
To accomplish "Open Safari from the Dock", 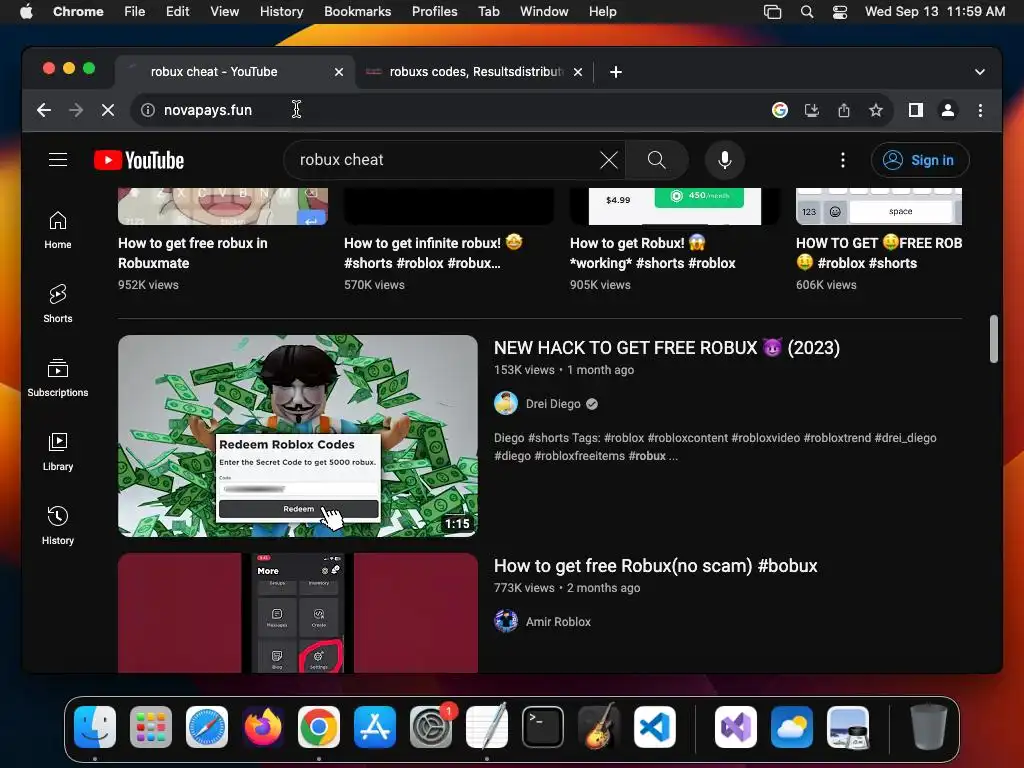I will pyautogui.click(x=207, y=727).
